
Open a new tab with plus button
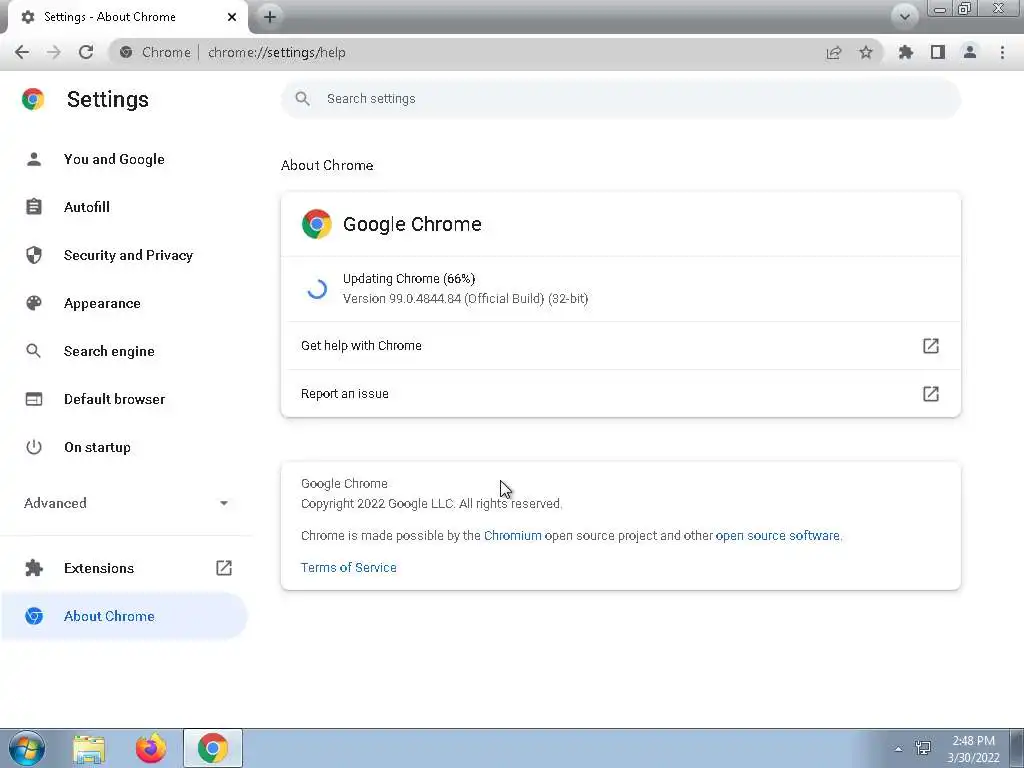tap(270, 17)
